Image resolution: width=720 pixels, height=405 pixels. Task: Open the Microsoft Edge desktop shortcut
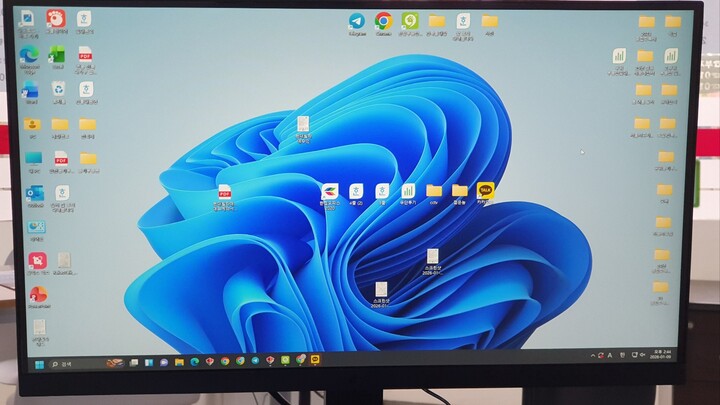(29, 56)
